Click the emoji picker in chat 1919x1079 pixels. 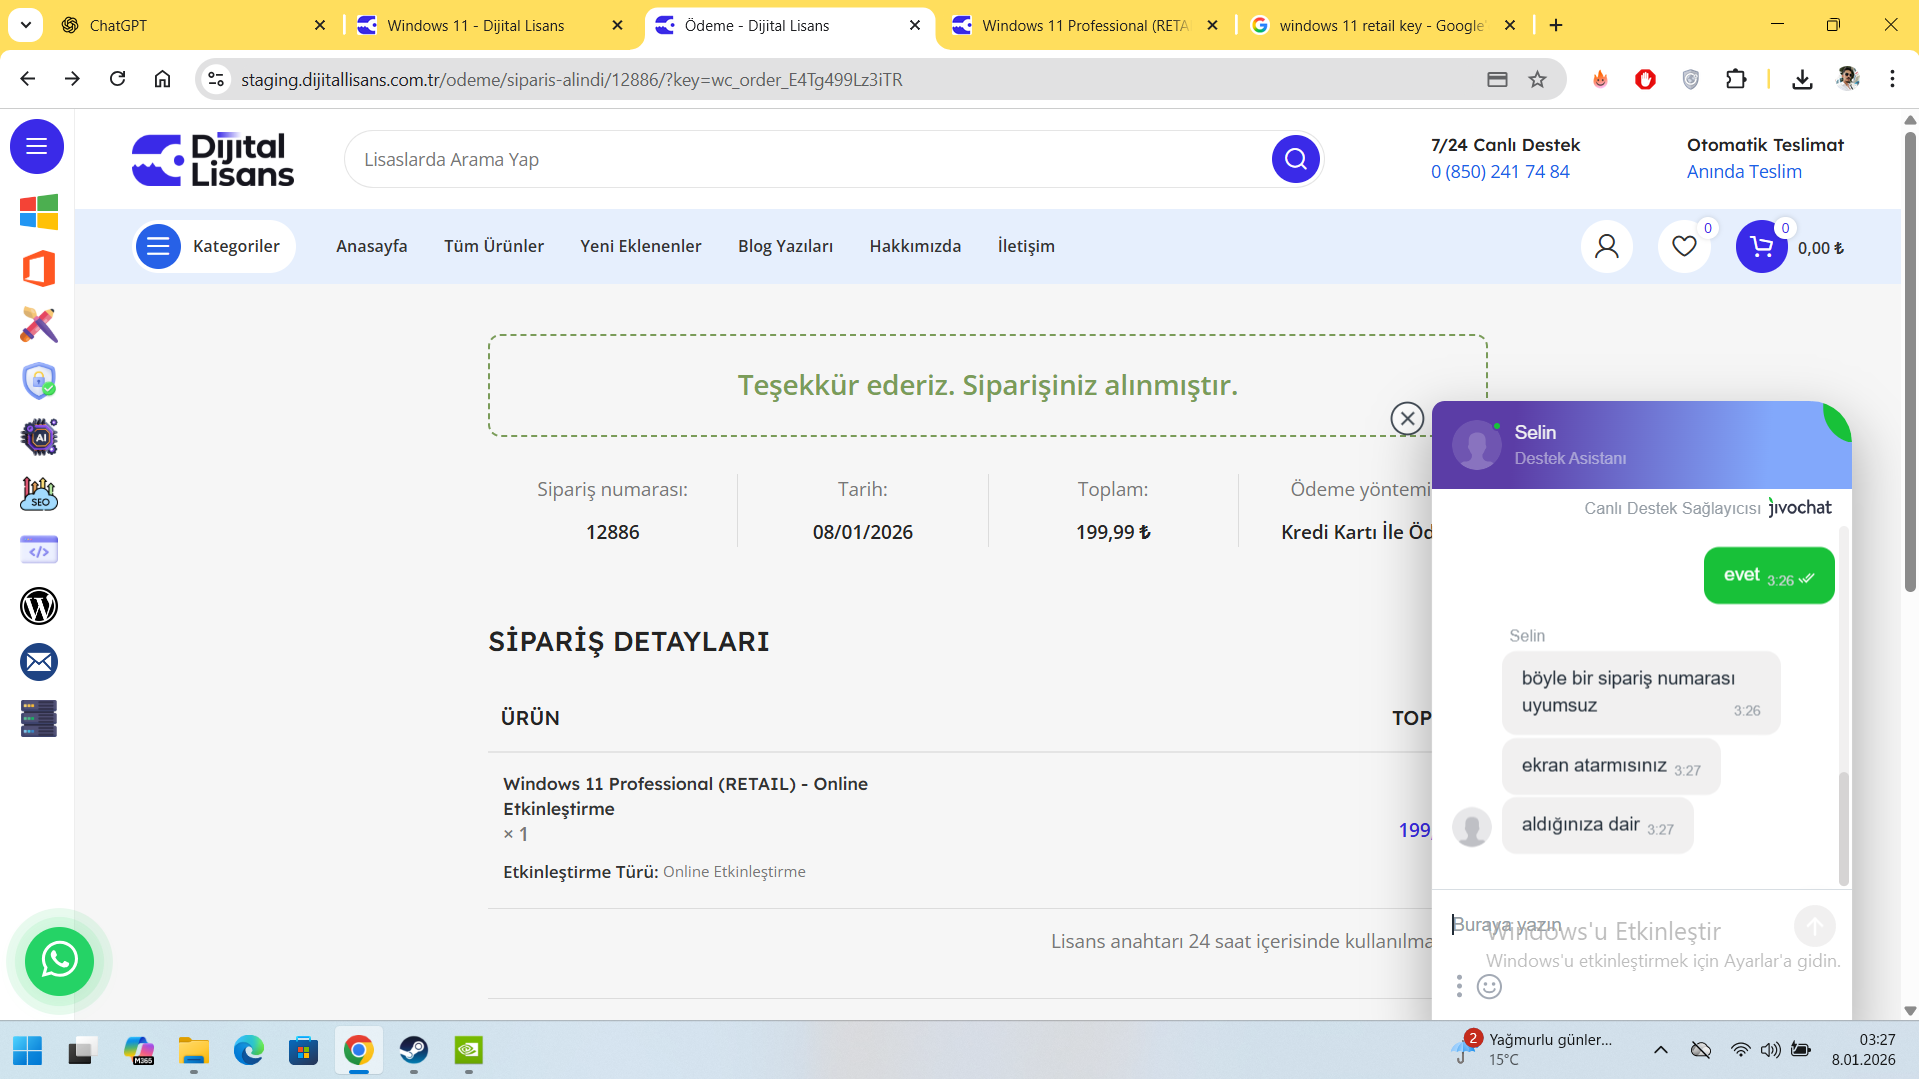tap(1489, 987)
